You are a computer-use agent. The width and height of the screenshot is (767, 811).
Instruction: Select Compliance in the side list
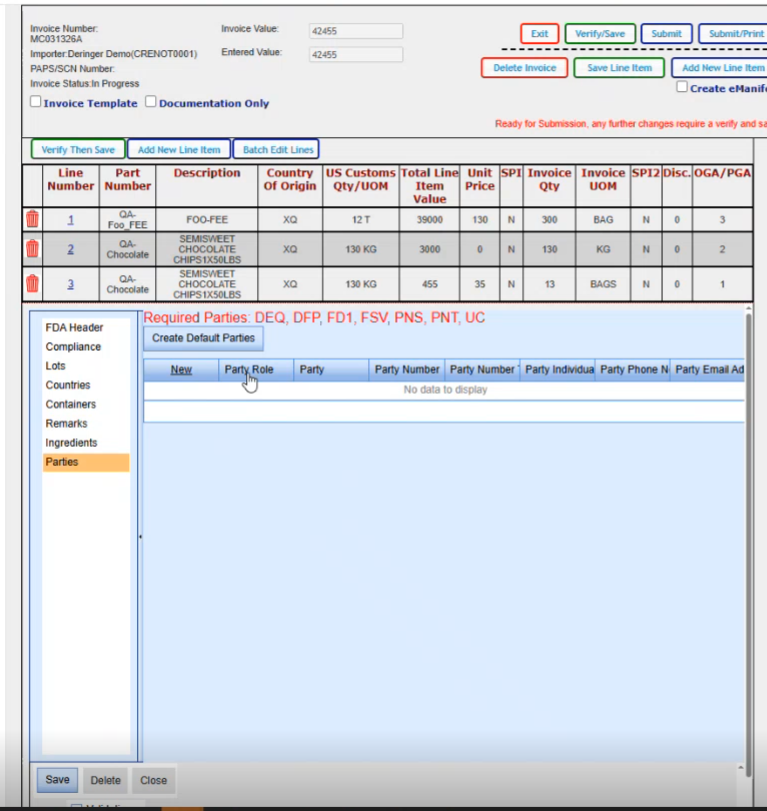(73, 347)
